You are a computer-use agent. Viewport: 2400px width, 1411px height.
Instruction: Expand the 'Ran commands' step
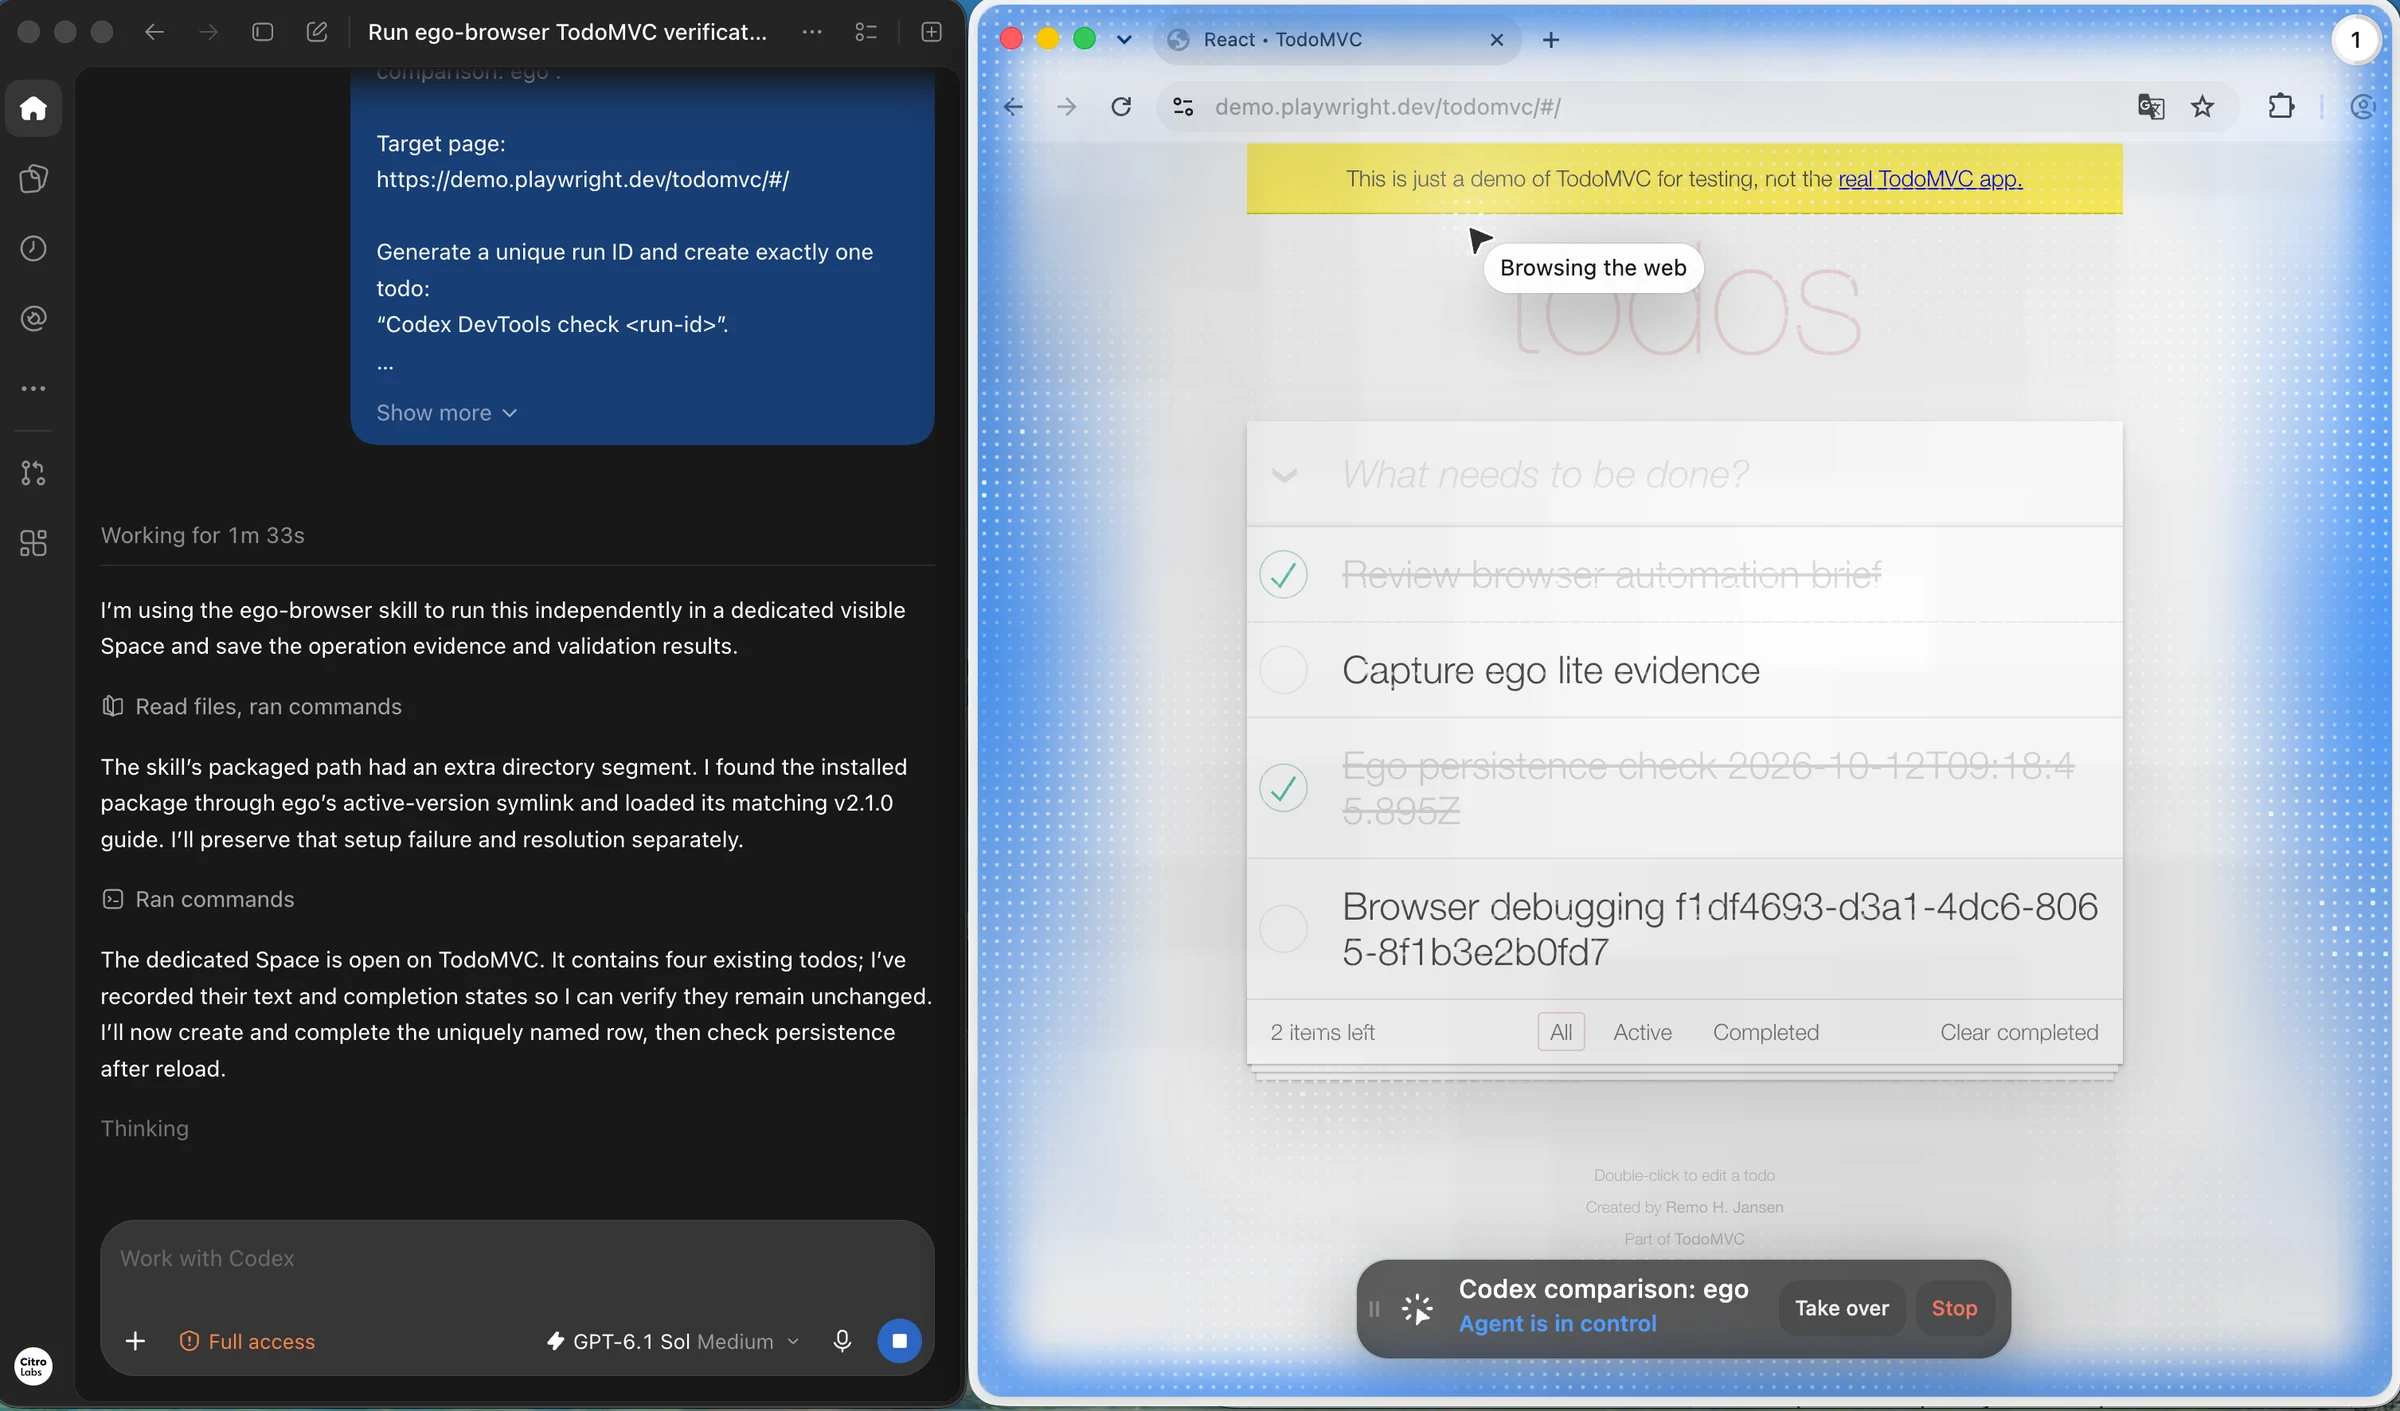[x=197, y=899]
